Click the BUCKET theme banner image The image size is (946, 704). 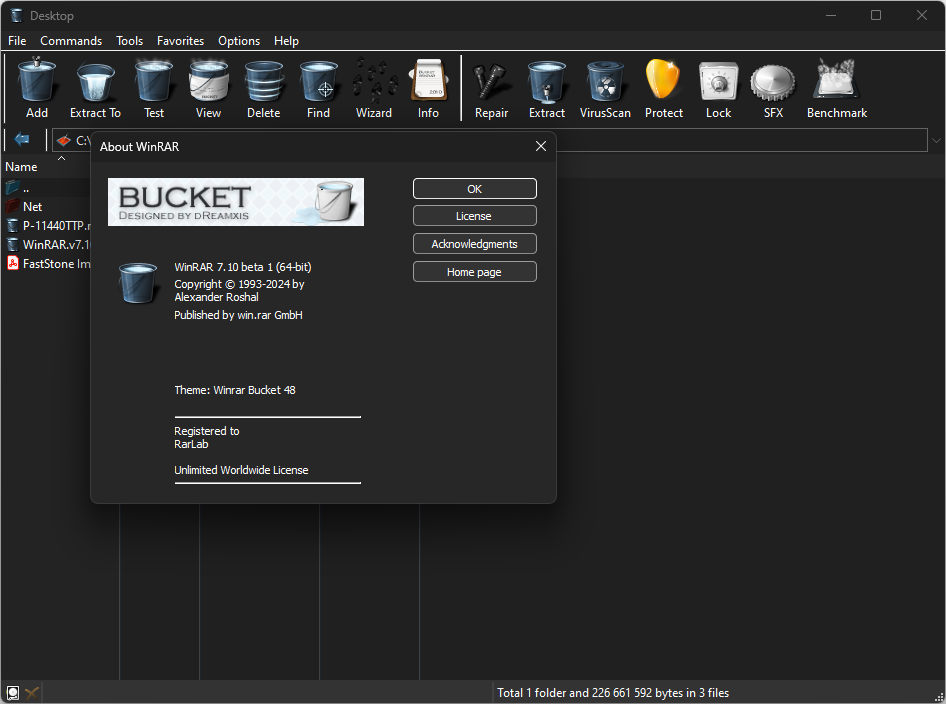tap(236, 202)
